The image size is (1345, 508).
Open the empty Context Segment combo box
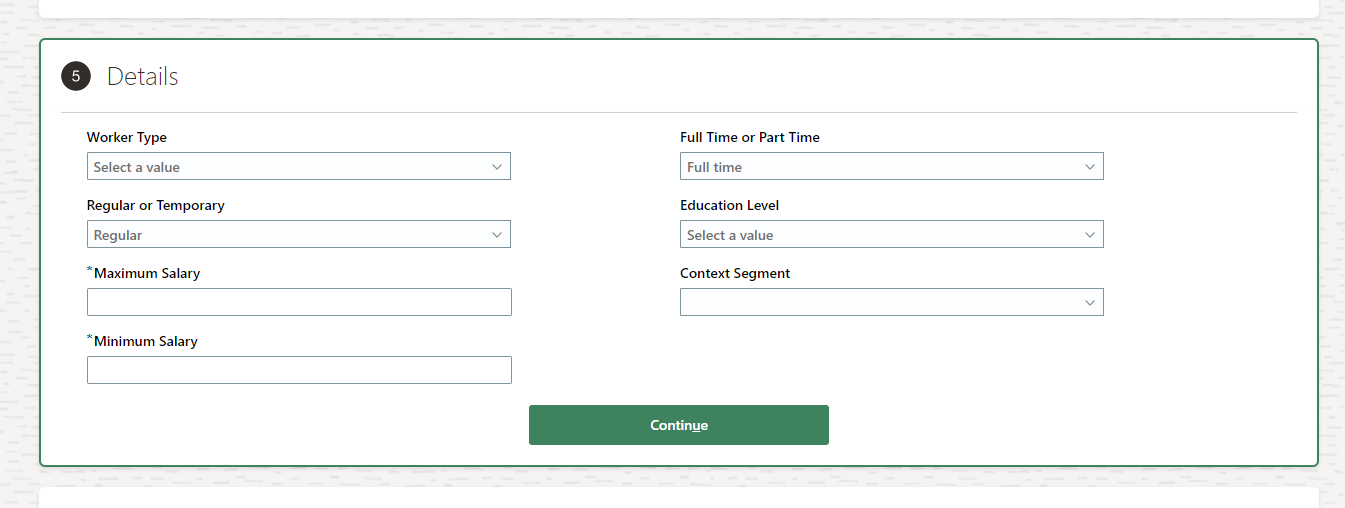point(892,302)
